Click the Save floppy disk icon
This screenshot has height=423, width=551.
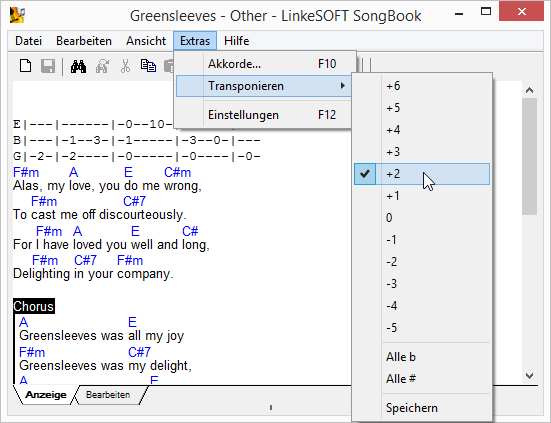[48, 66]
